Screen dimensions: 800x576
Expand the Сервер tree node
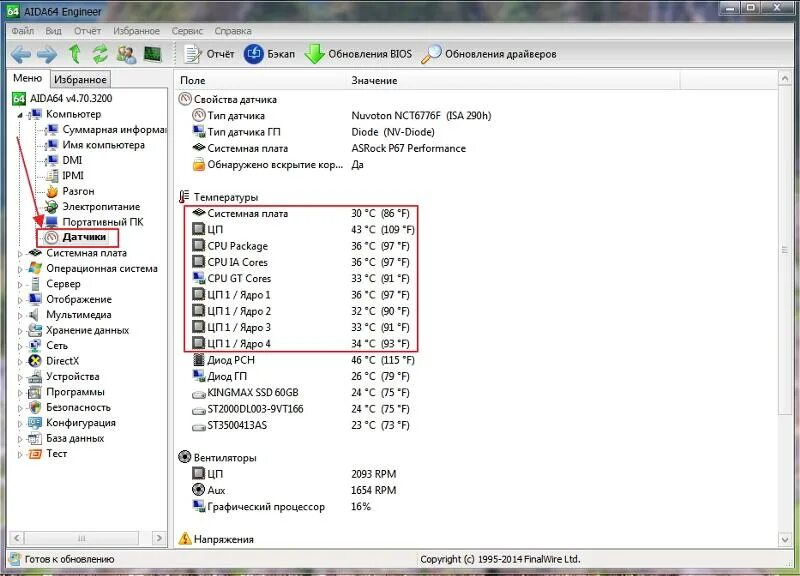[20, 284]
